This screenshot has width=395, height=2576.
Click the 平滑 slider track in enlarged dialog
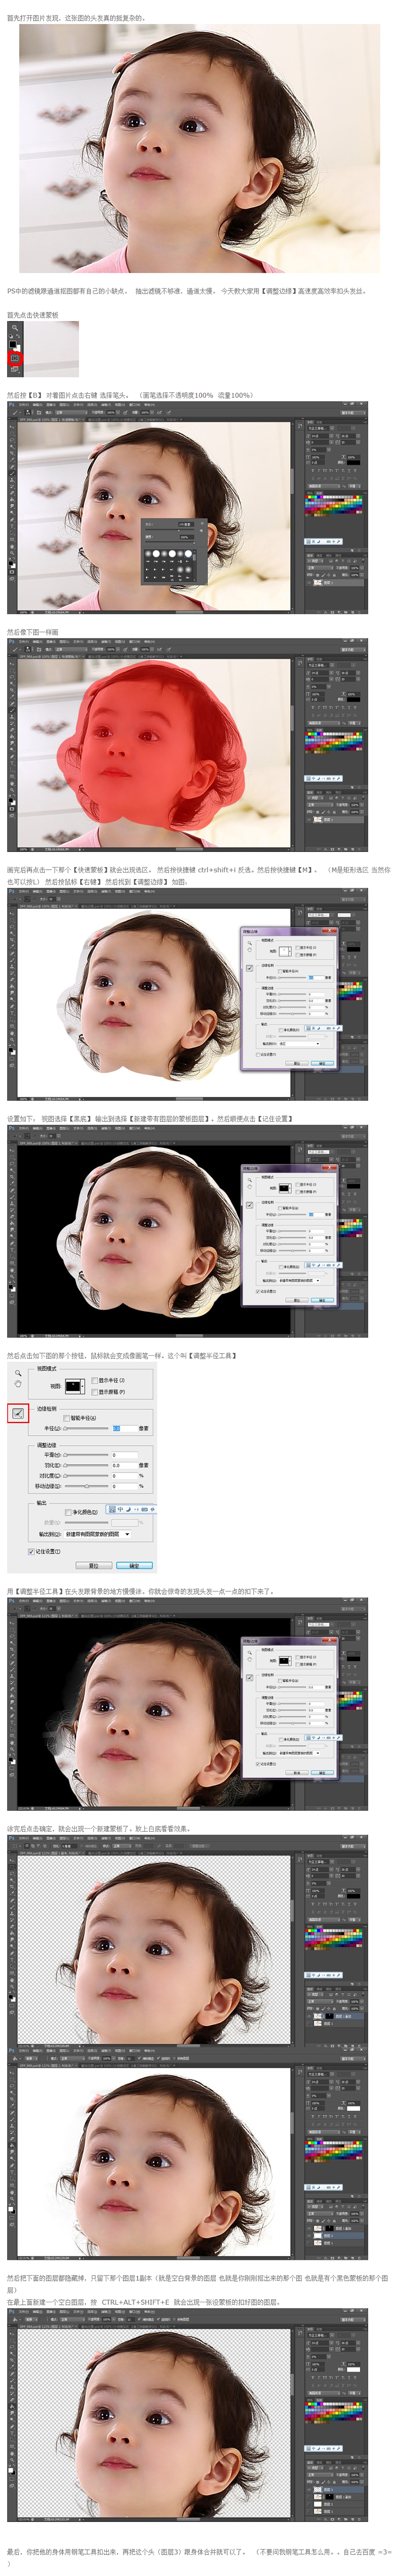pyautogui.click(x=86, y=1455)
